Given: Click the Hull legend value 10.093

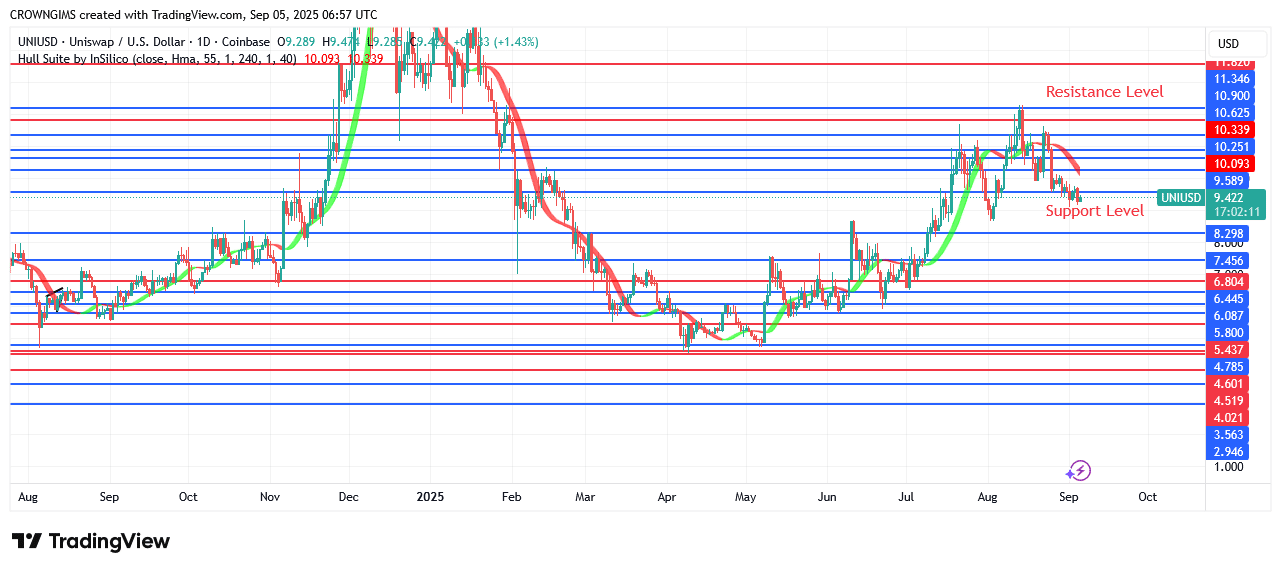Looking at the screenshot, I should pyautogui.click(x=322, y=59).
